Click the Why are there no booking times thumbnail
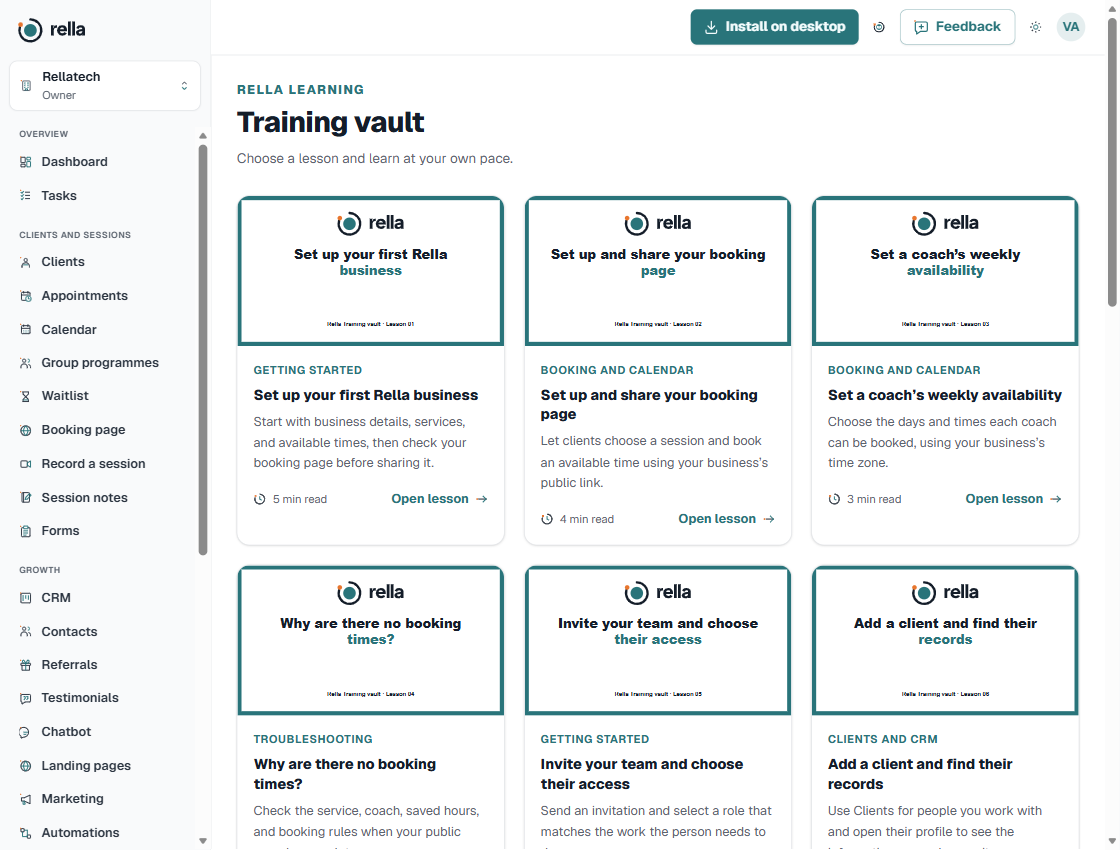 click(371, 640)
